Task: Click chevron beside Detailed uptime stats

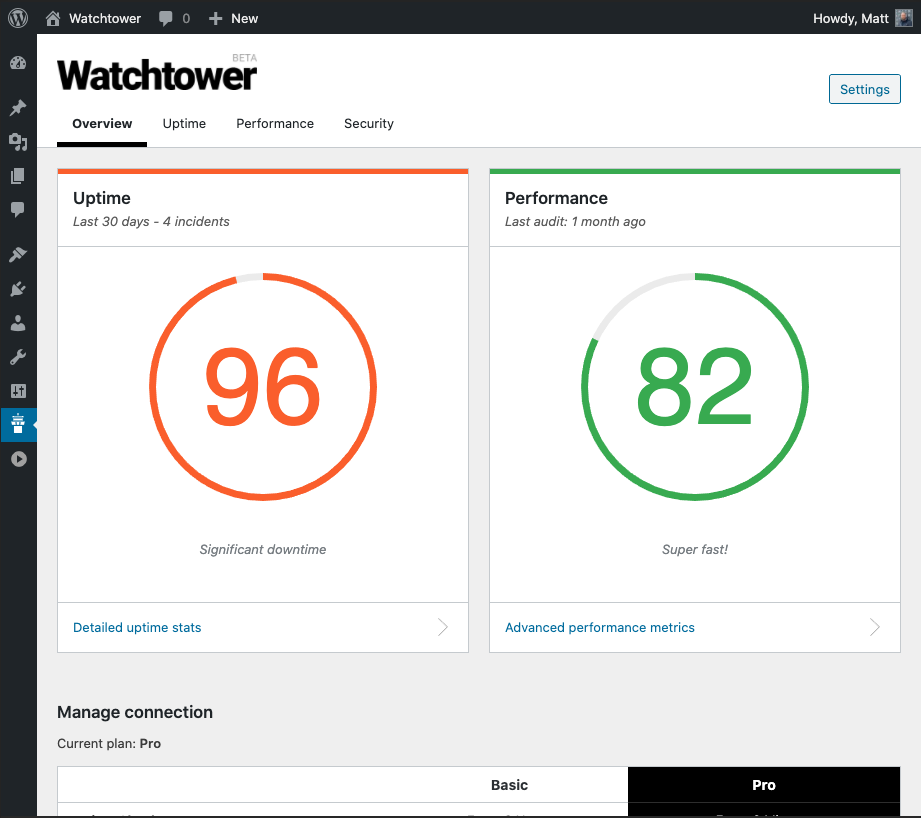Action: (x=443, y=627)
